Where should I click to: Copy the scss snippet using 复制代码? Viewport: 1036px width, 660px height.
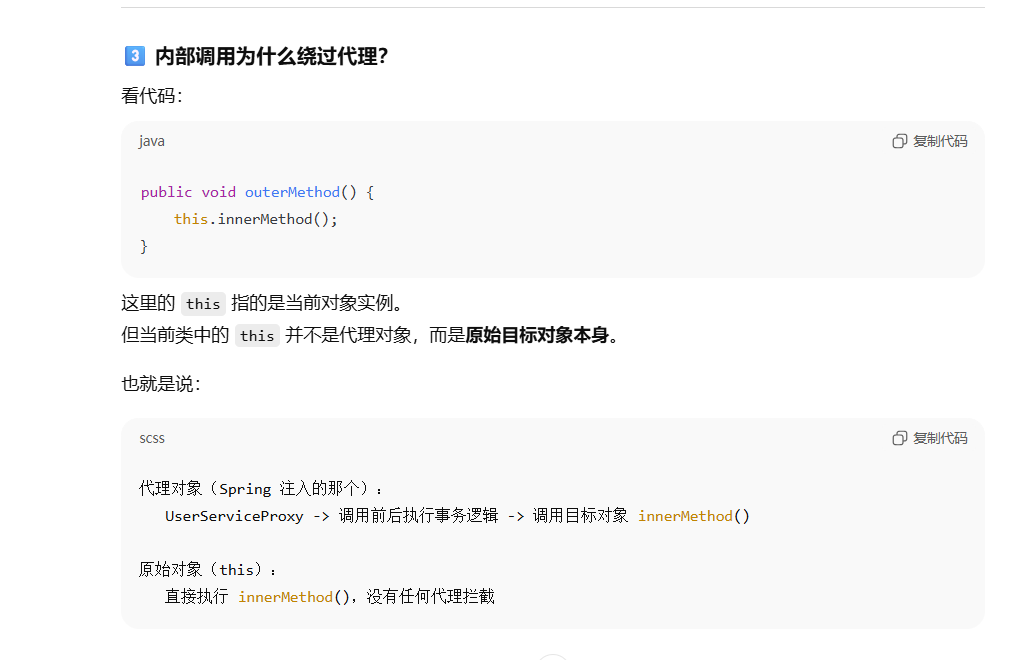(938, 438)
